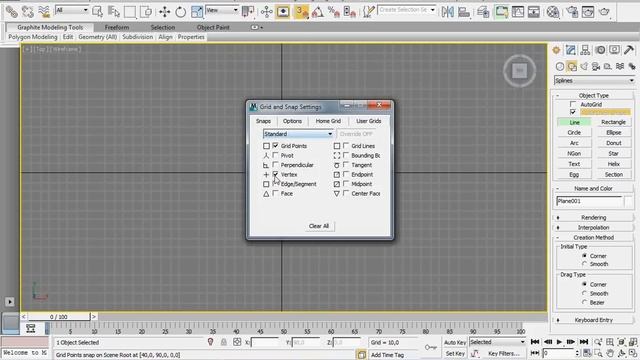640x360 pixels.
Task: Toggle Window/Crossing selection mode
Action: coord(146,12)
